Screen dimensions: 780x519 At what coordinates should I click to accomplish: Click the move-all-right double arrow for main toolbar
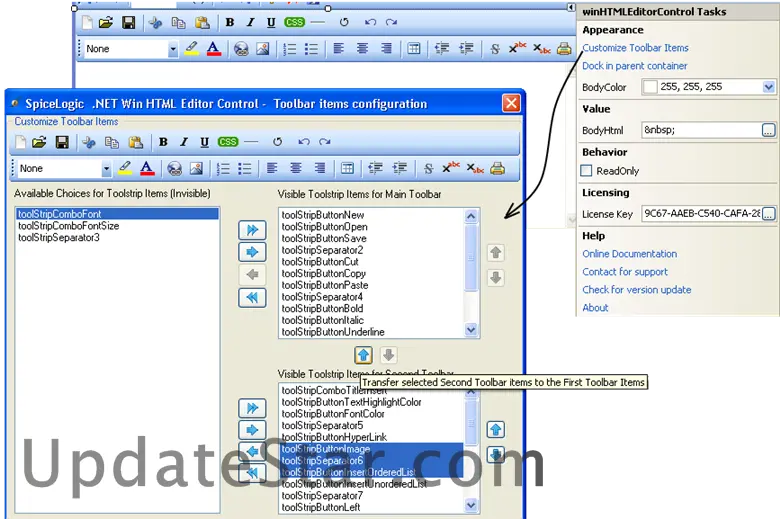pyautogui.click(x=252, y=230)
